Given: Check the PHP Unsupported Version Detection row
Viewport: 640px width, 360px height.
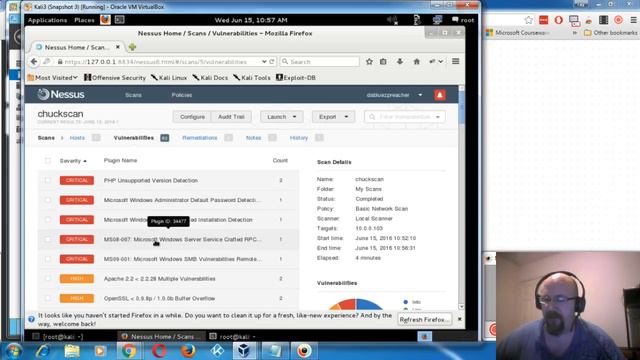Looking at the screenshot, I should [48, 180].
